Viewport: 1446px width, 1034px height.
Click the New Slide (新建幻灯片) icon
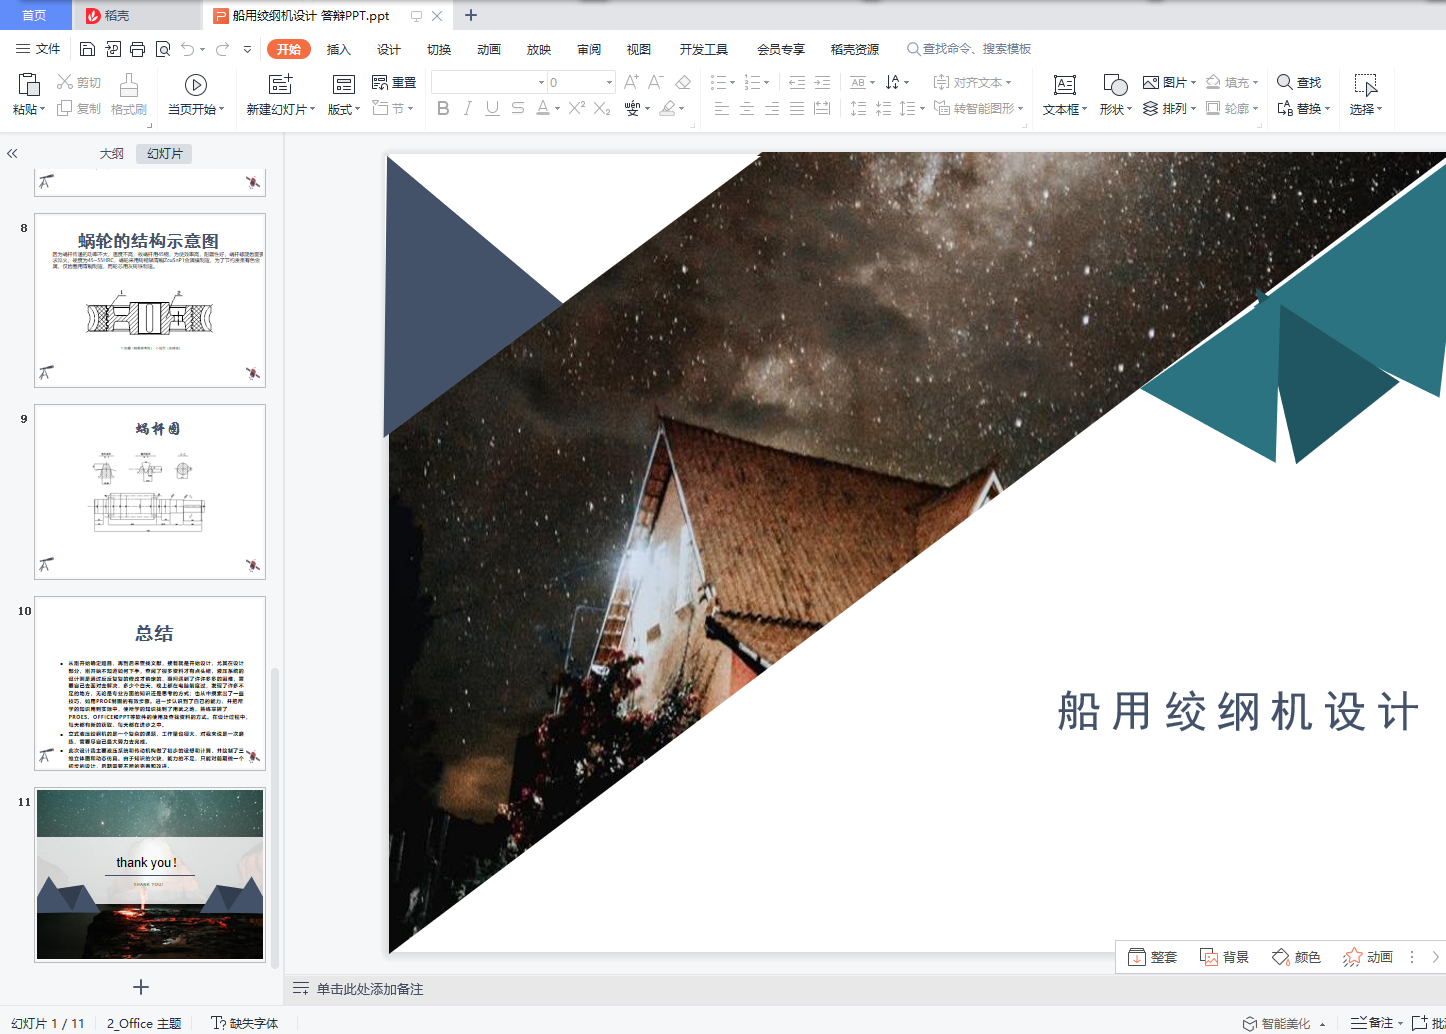tap(281, 84)
